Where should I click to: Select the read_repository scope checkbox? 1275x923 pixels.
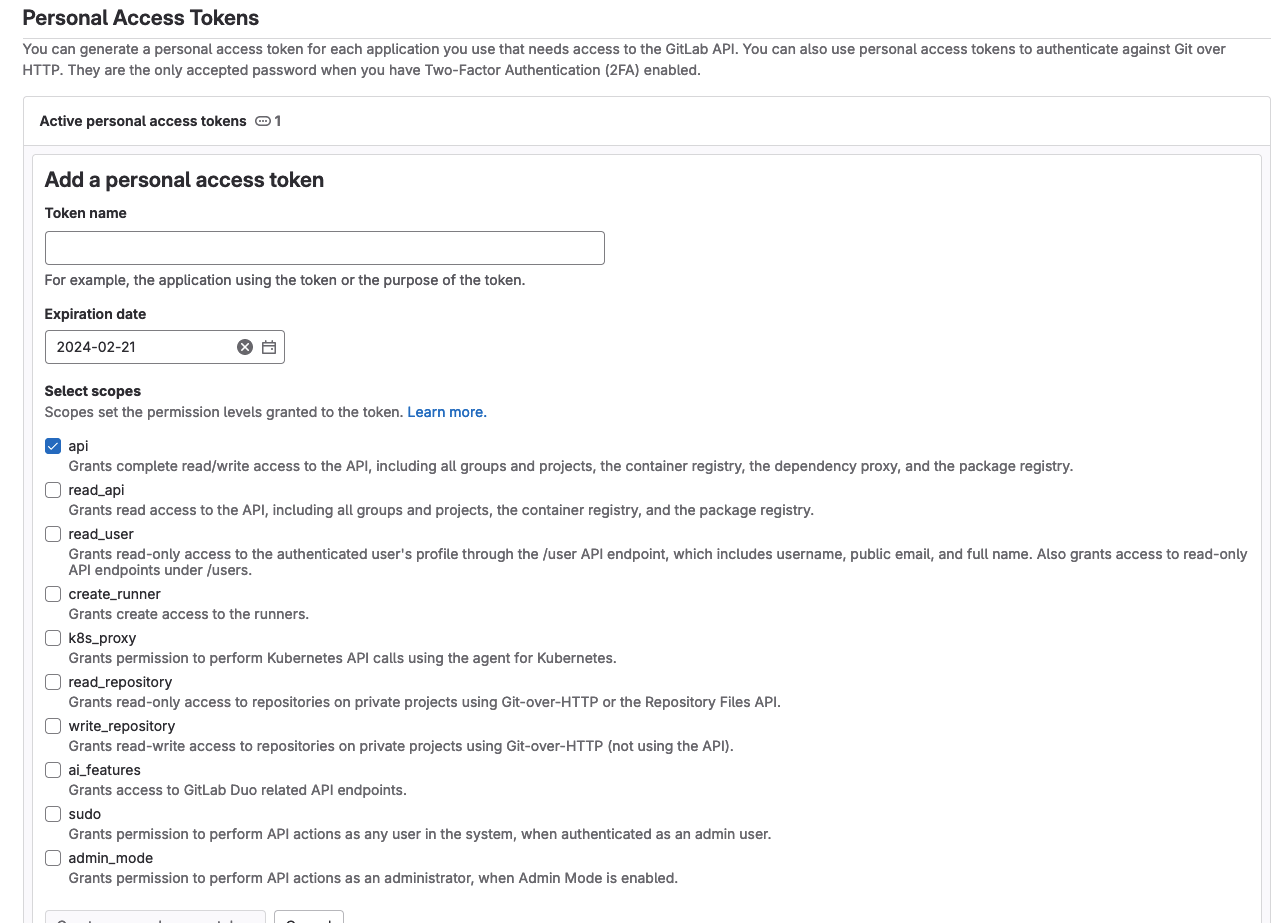coord(53,682)
